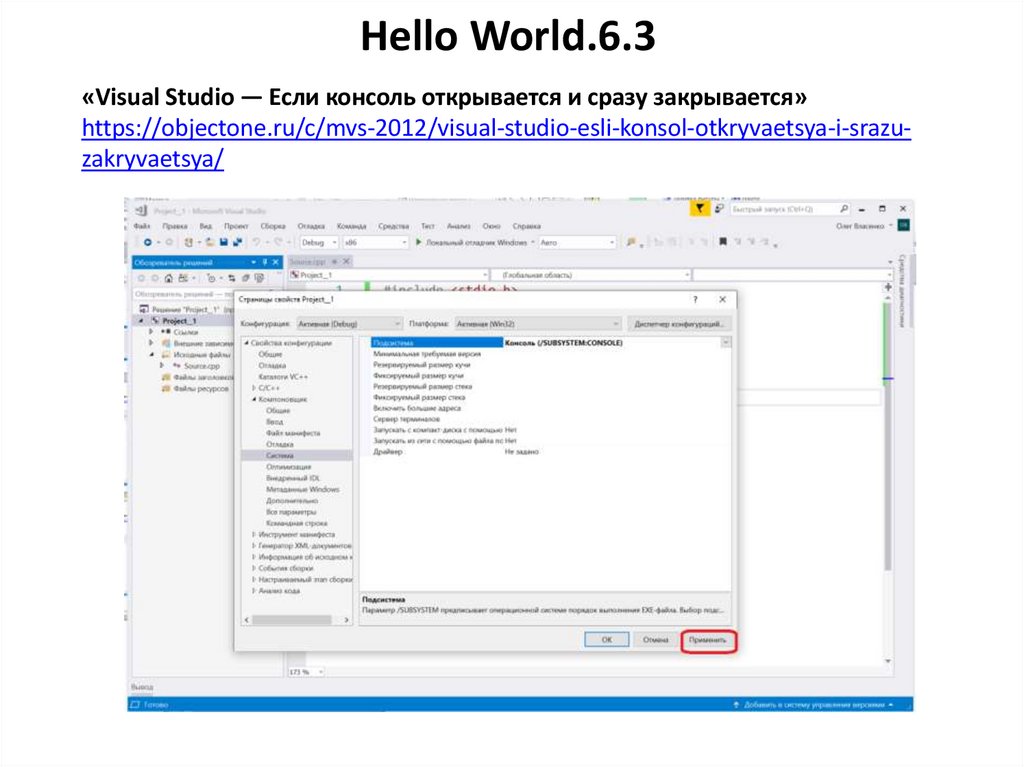Open the Debug configuration dropdown in toolbar

(319, 242)
